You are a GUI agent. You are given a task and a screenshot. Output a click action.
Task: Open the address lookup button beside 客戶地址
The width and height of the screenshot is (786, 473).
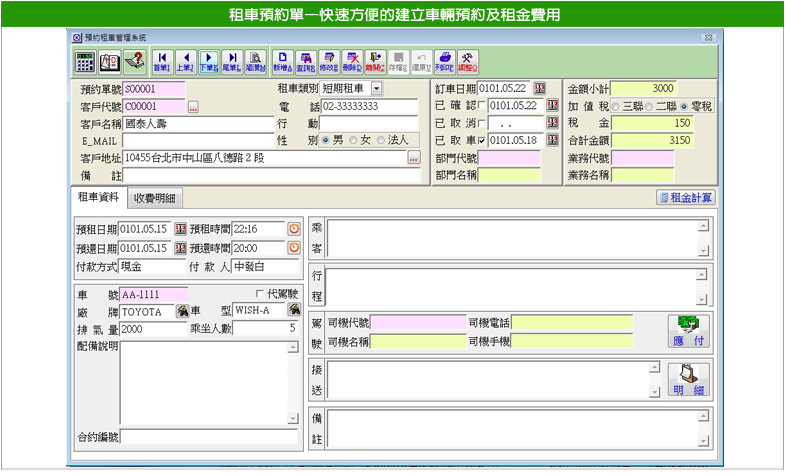(x=413, y=158)
